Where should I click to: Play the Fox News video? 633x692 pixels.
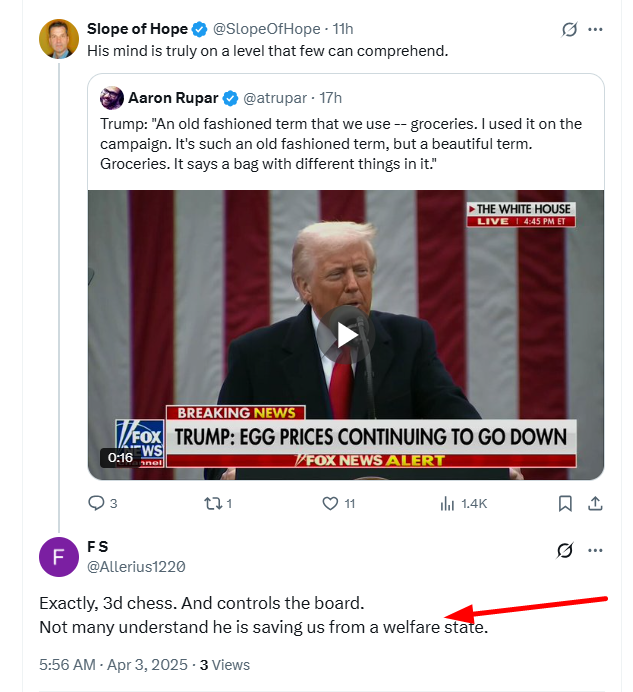pos(346,334)
